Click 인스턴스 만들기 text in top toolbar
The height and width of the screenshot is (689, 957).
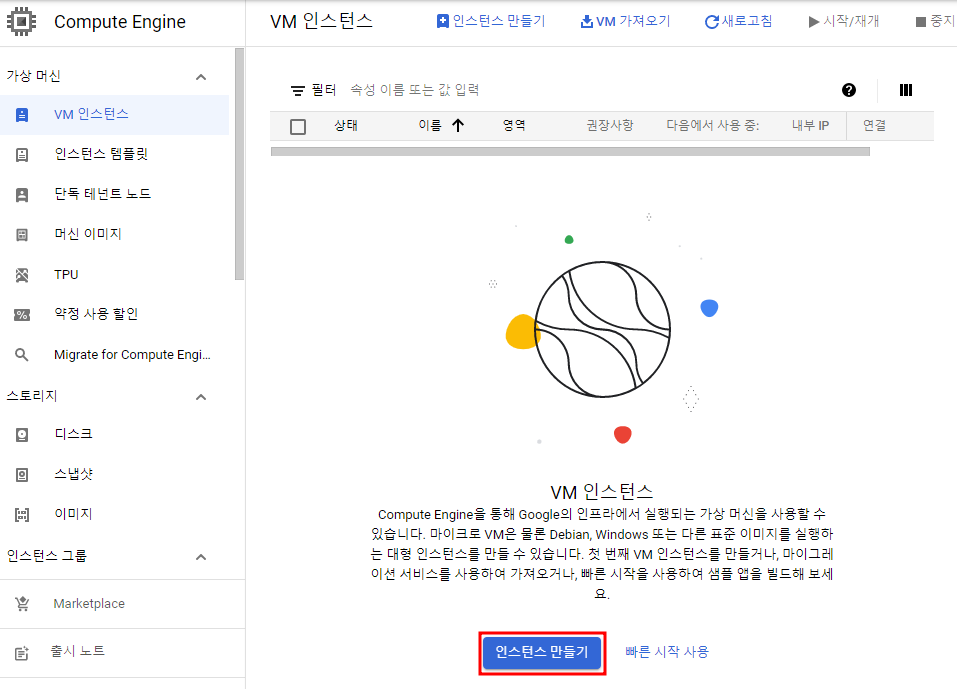pos(499,21)
